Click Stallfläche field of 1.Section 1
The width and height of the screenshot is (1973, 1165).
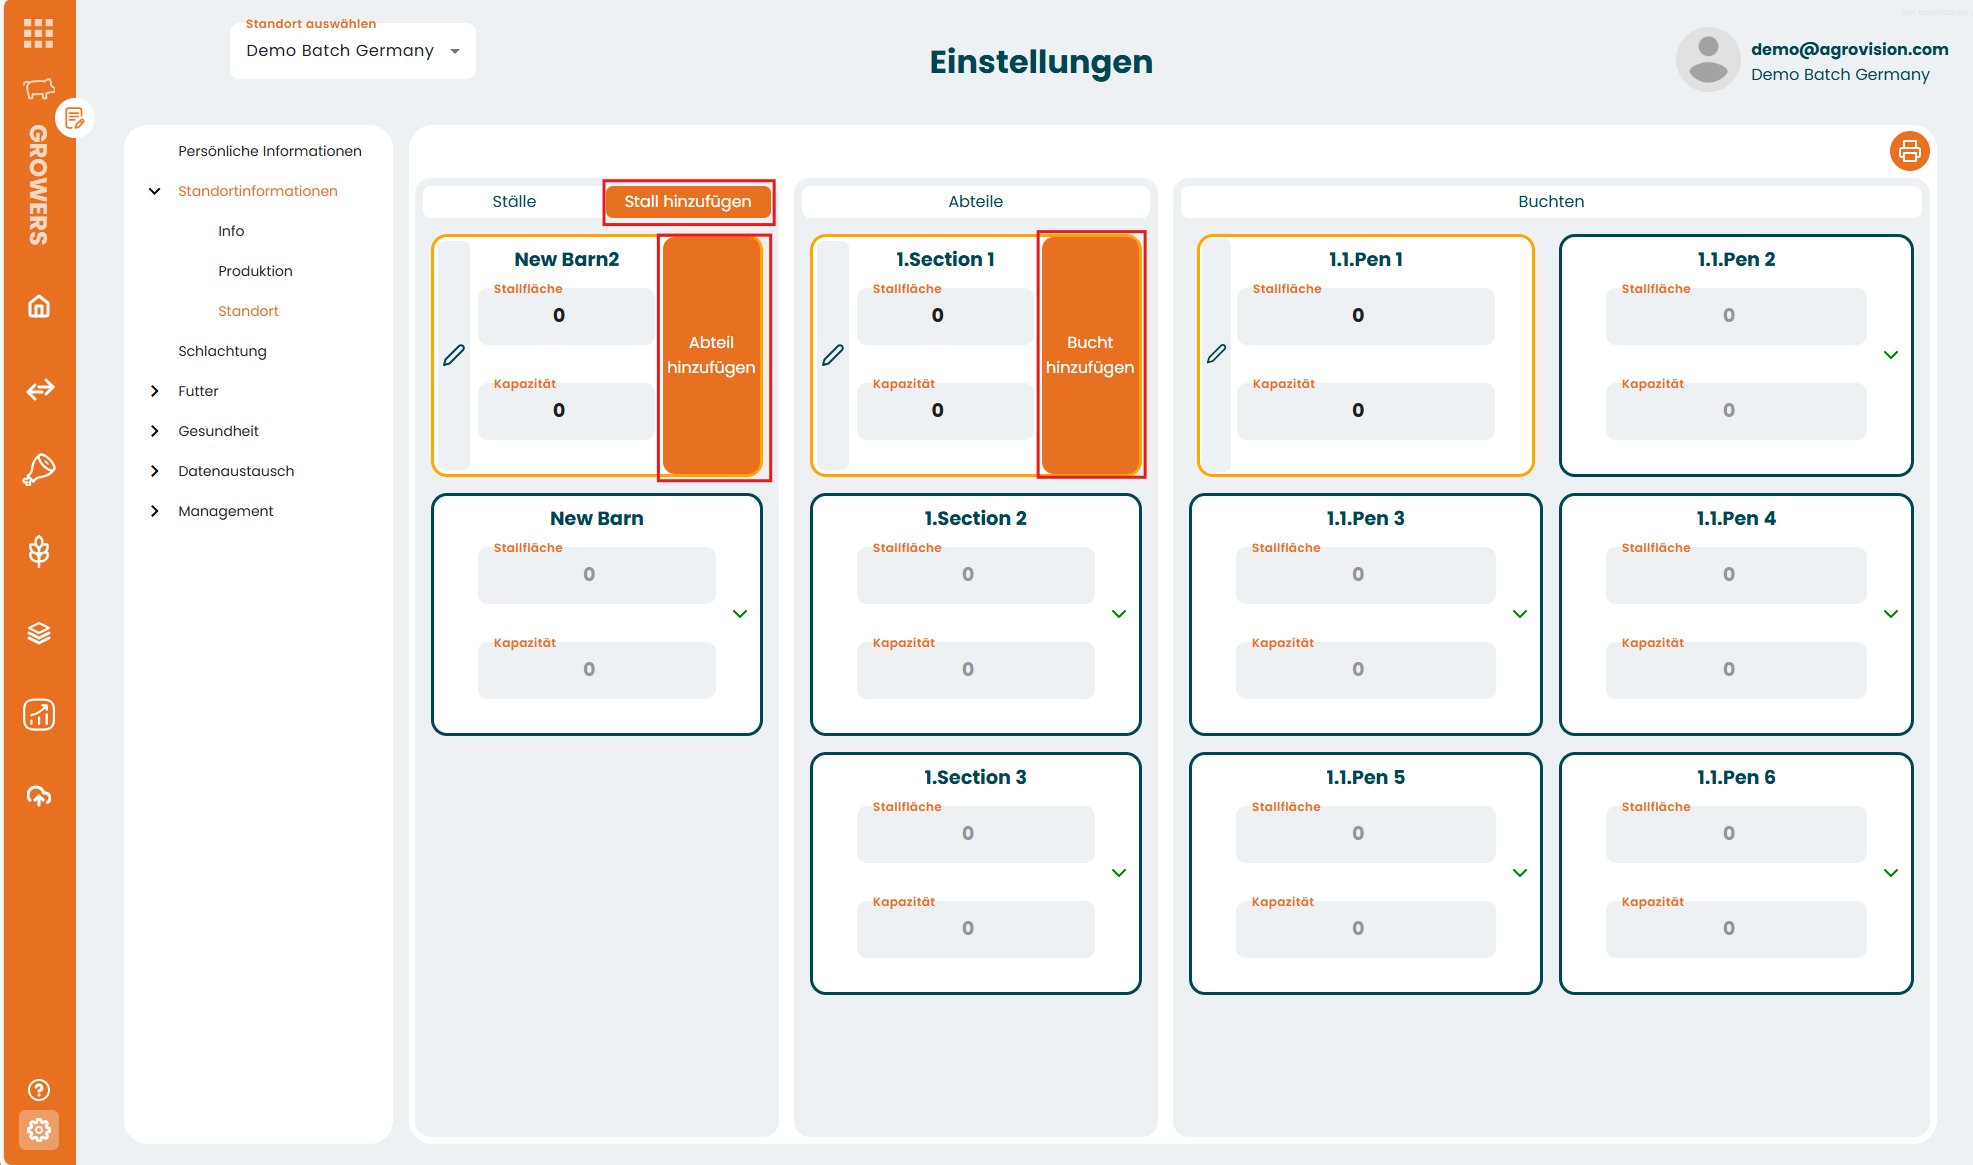tap(944, 316)
